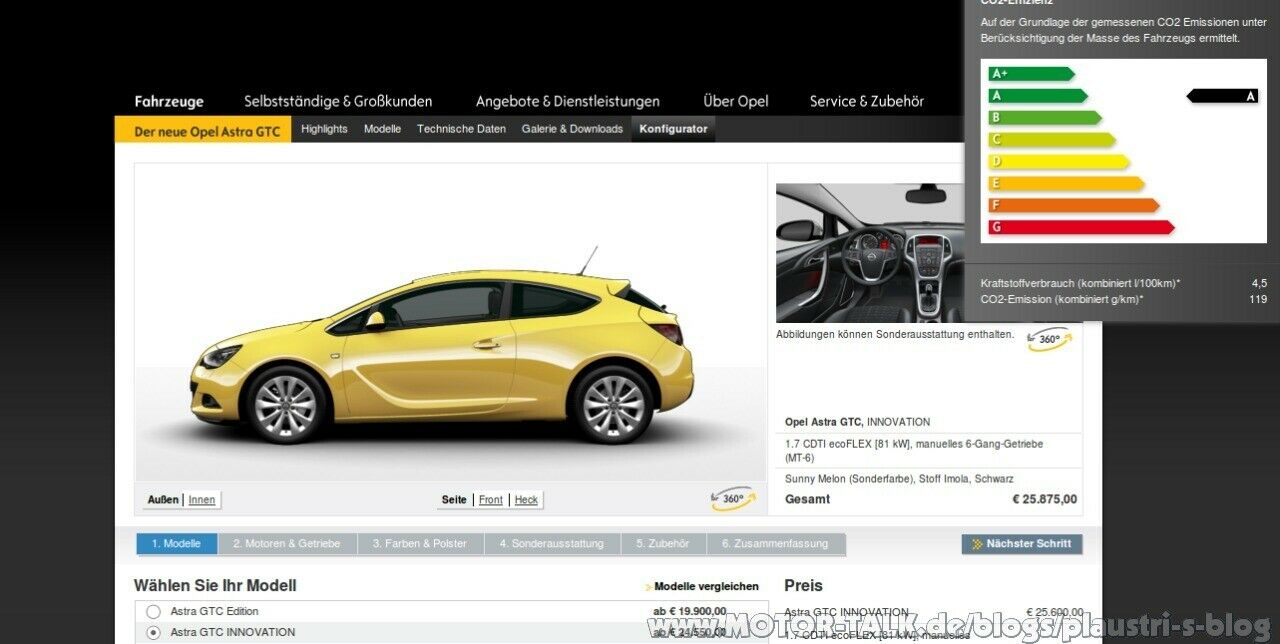Open 360° interior view icon beside dashboard photo

(x=1049, y=340)
